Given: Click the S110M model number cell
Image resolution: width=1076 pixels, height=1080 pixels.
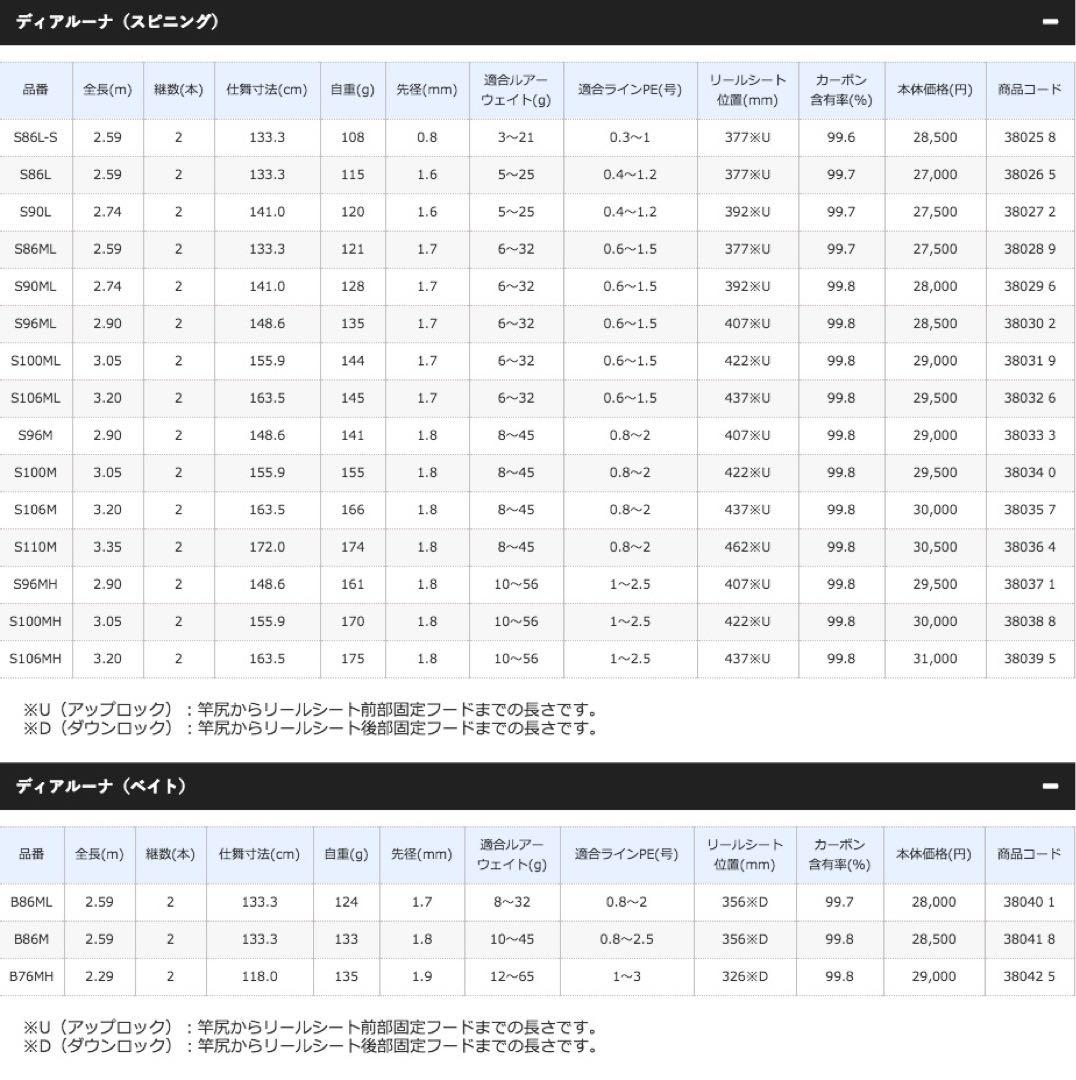Looking at the screenshot, I should point(35,547).
